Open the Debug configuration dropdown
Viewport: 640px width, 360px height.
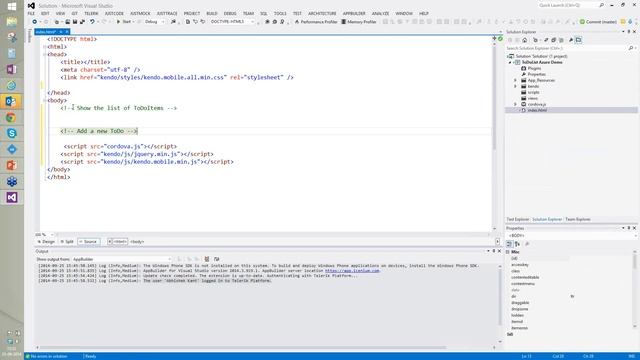154,22
